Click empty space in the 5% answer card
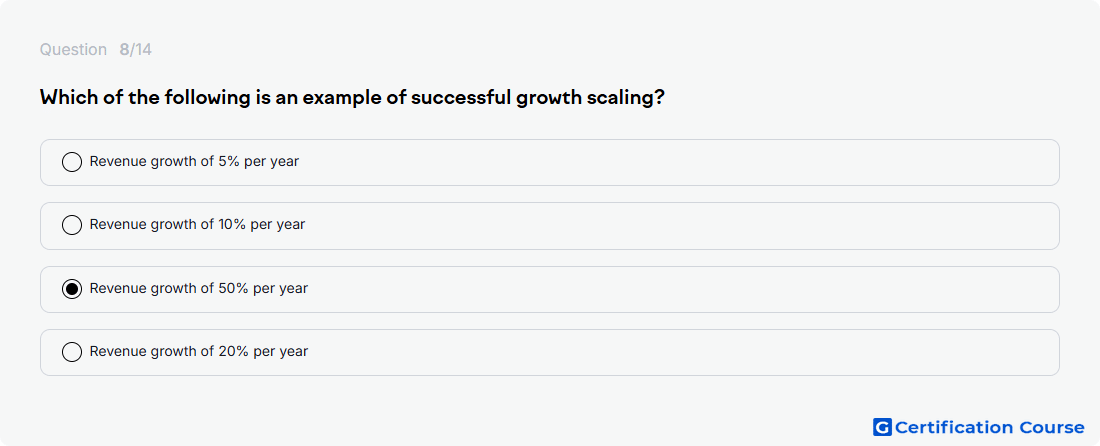This screenshot has height=446, width=1100. click(x=673, y=162)
